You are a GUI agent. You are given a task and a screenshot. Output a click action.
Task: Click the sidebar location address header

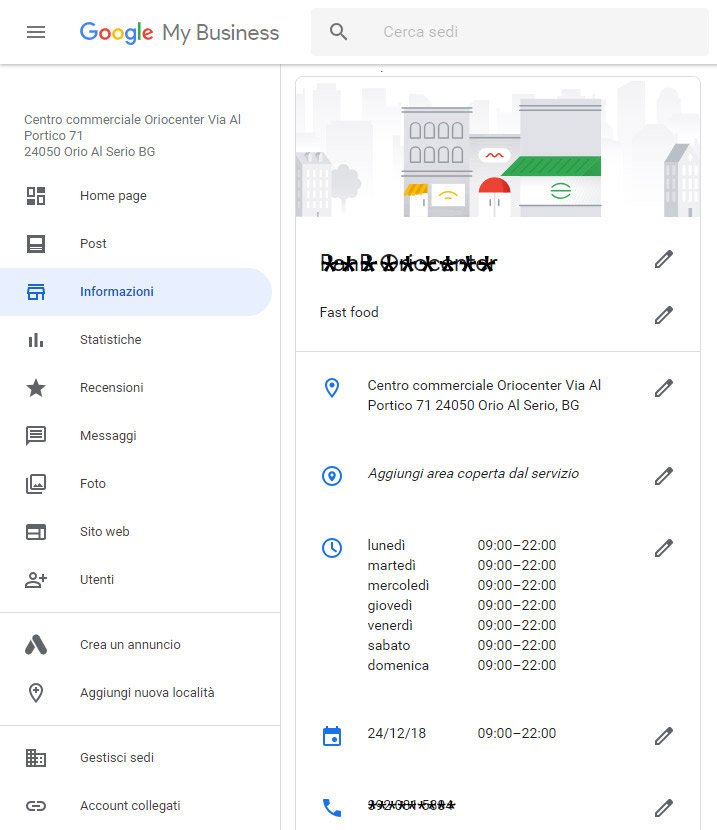132,136
